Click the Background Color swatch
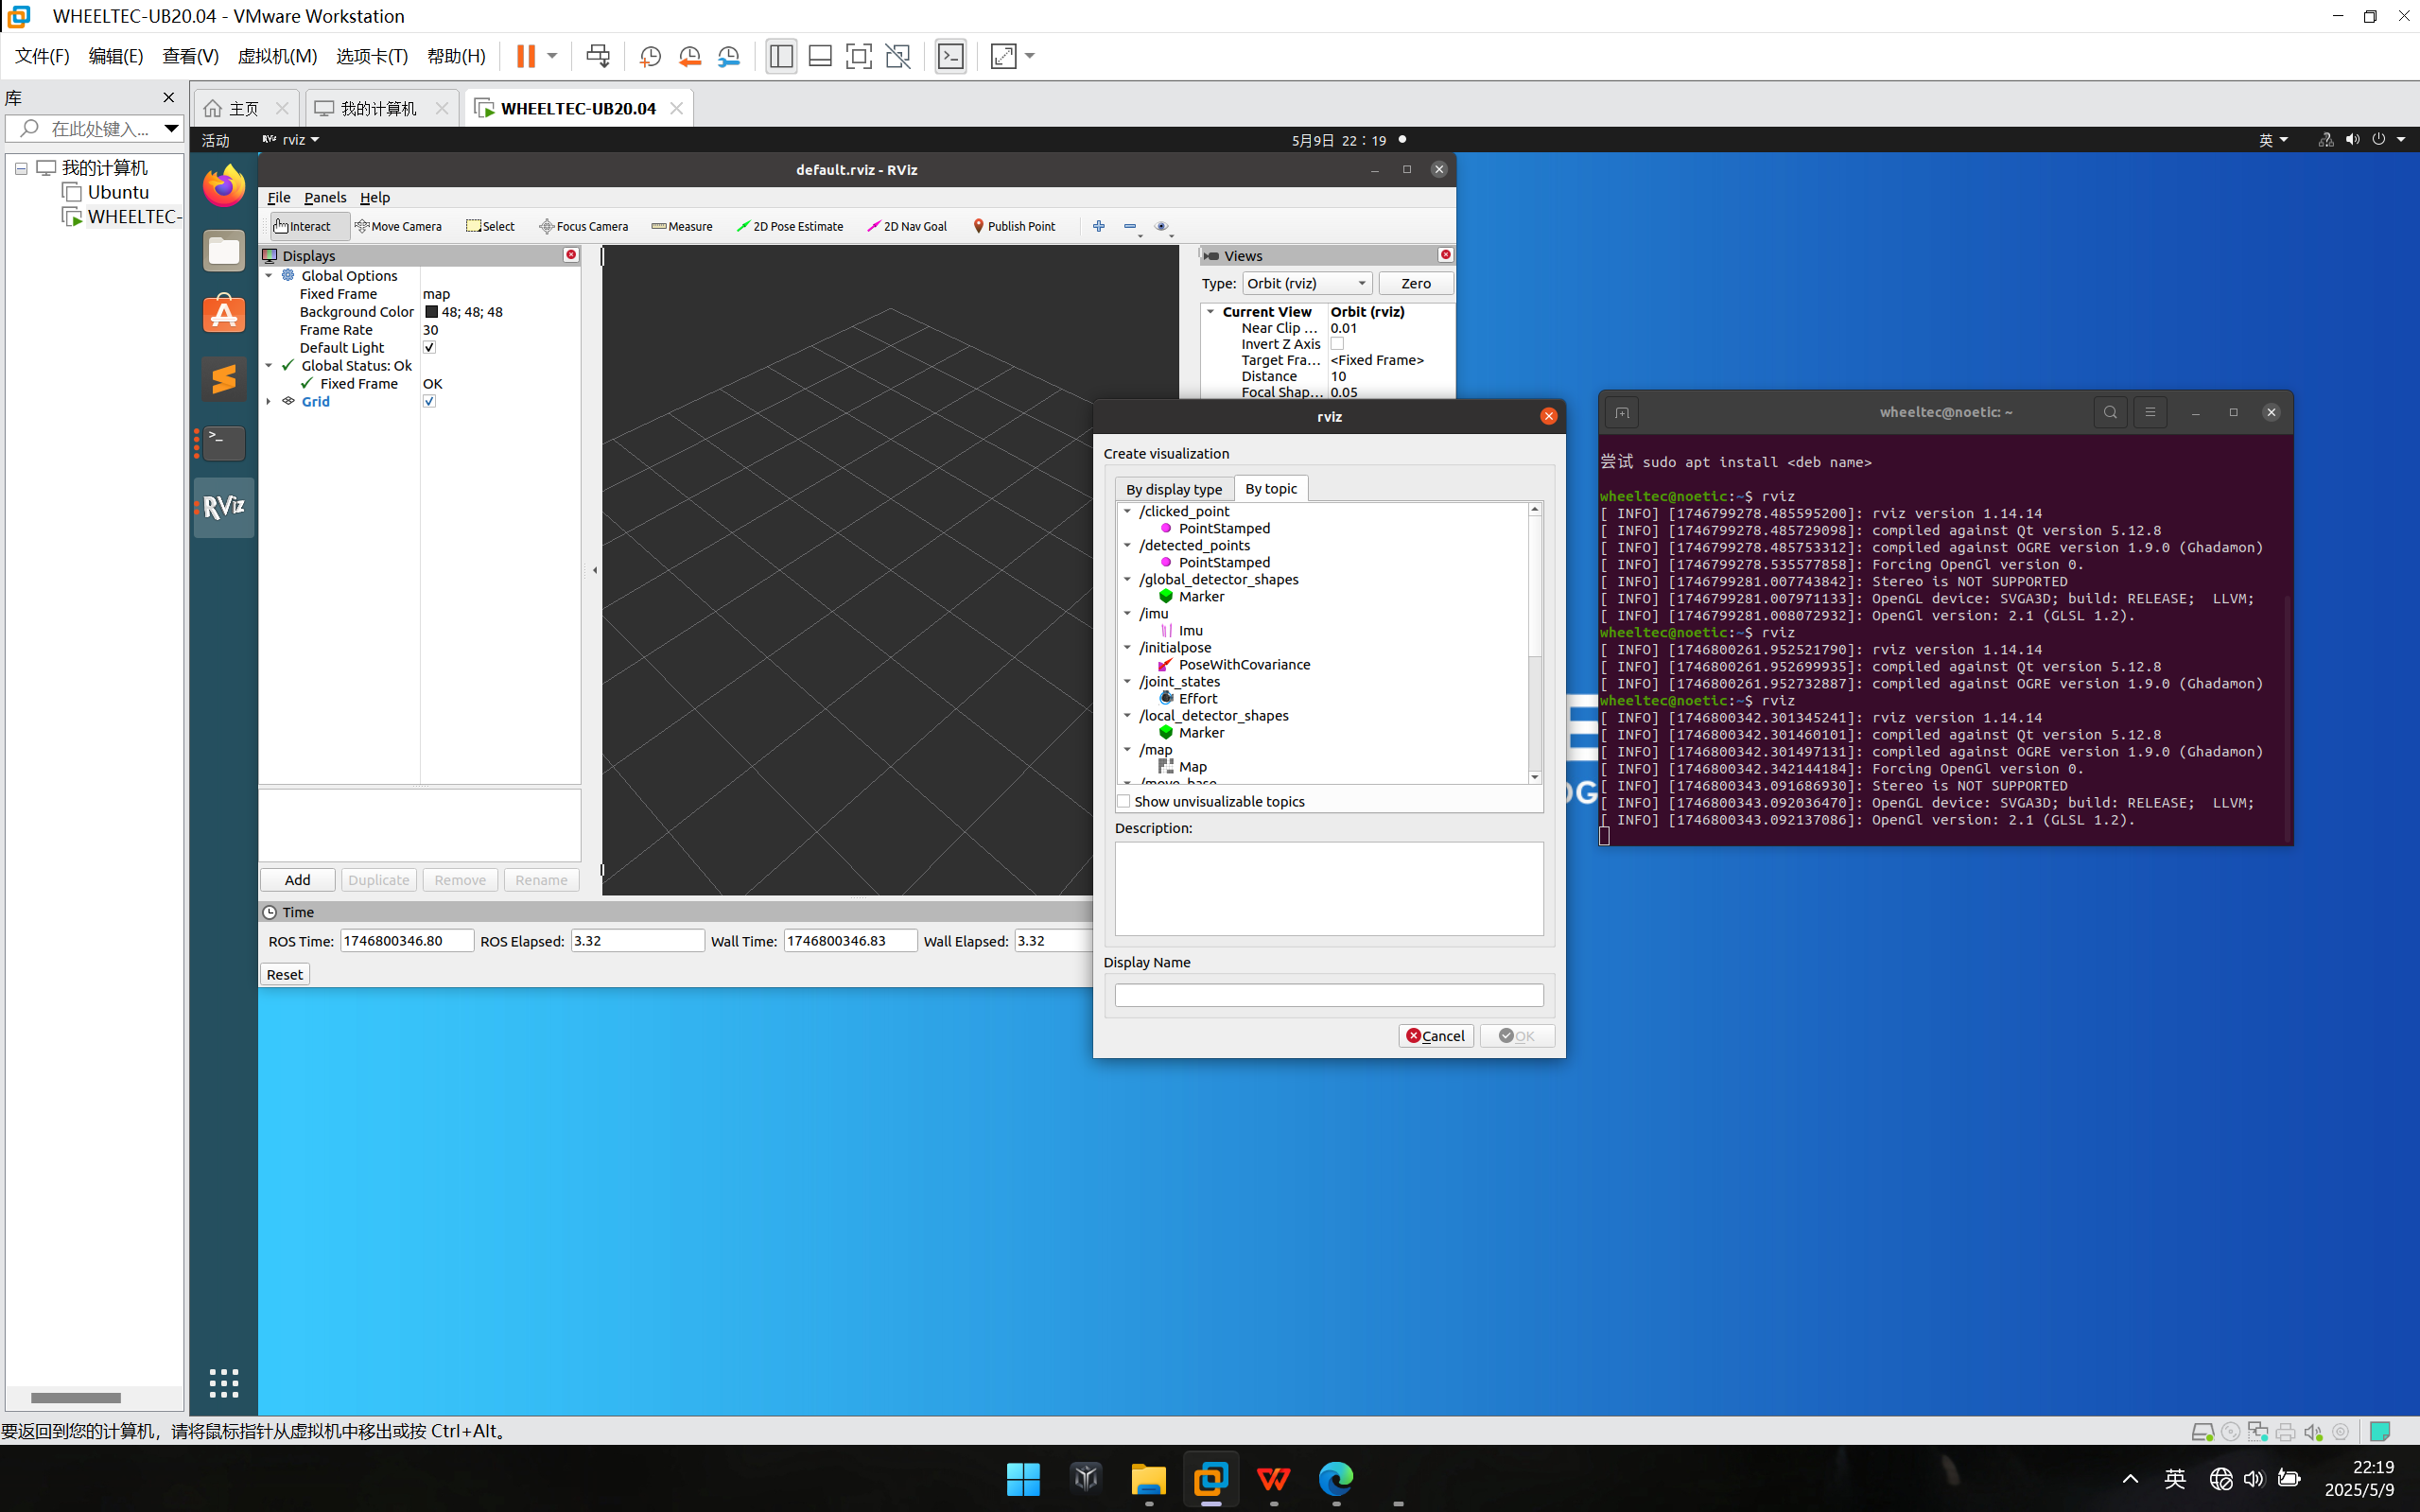Screen dimensions: 2420x1512 point(432,312)
